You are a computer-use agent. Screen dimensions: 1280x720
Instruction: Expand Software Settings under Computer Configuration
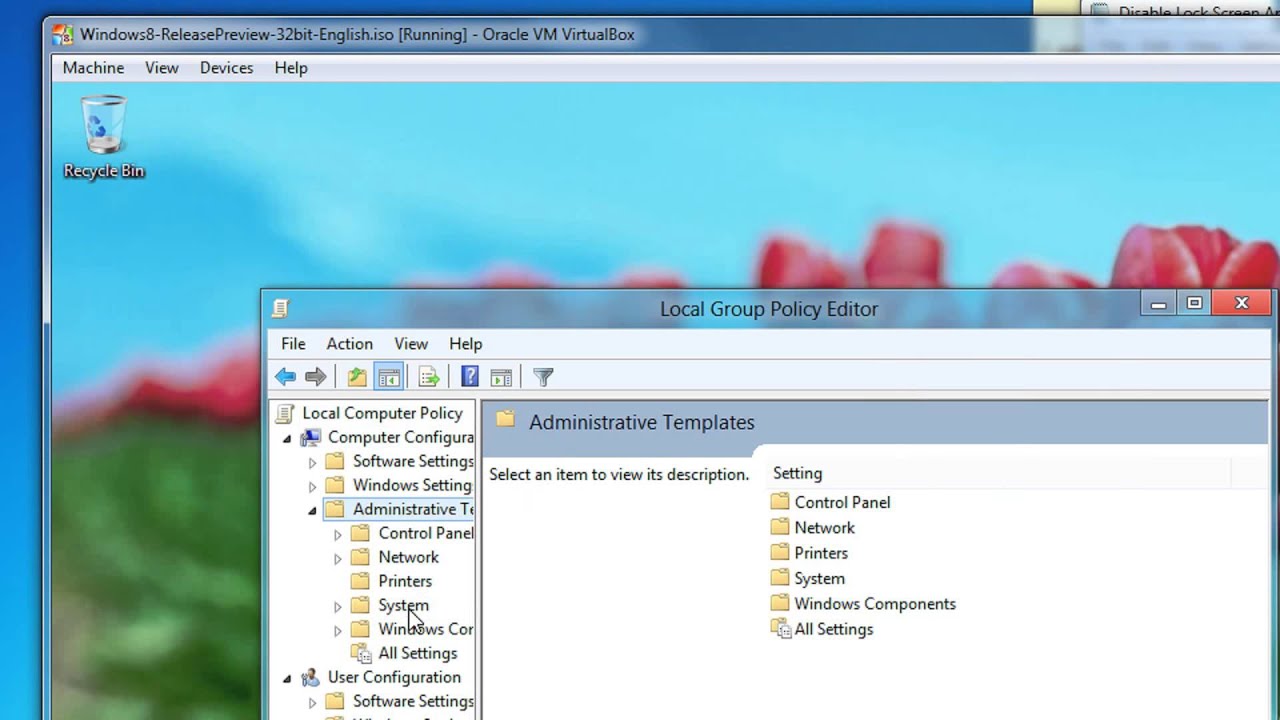click(x=312, y=462)
